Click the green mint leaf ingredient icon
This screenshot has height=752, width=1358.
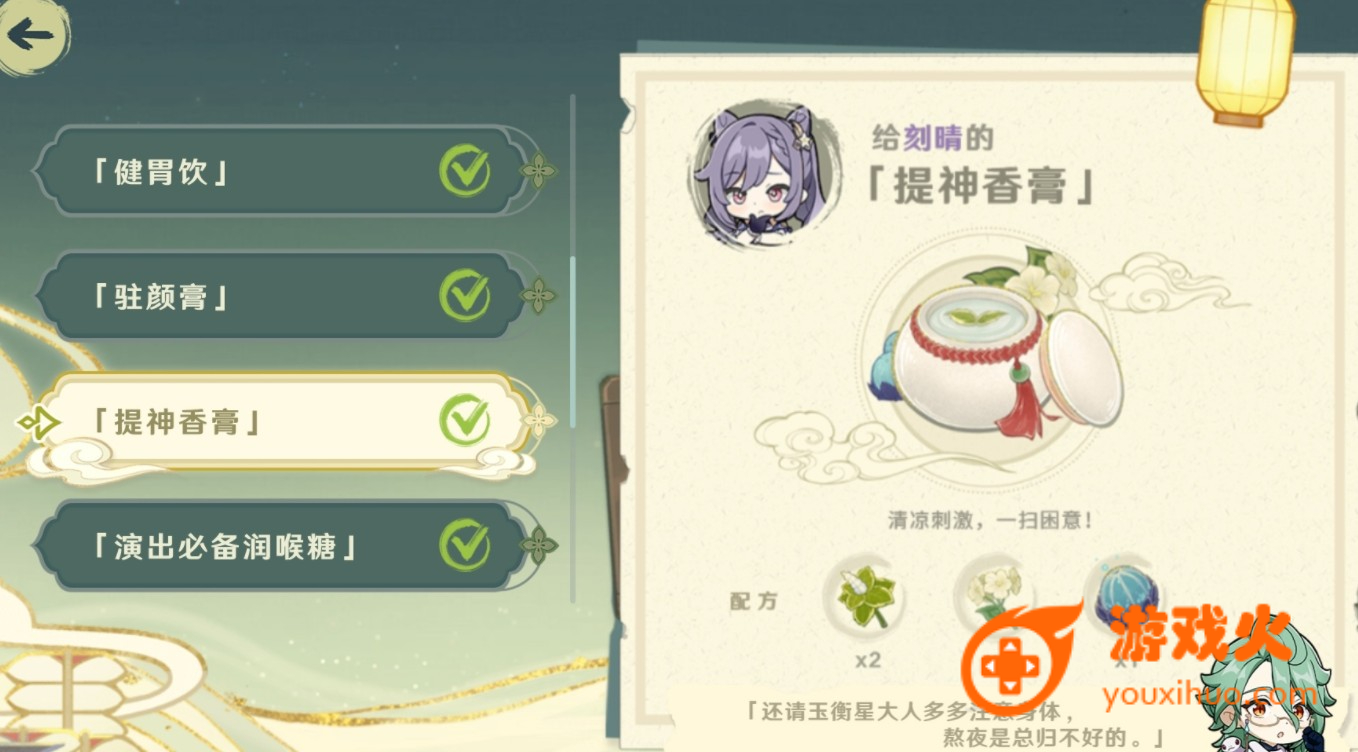click(866, 598)
